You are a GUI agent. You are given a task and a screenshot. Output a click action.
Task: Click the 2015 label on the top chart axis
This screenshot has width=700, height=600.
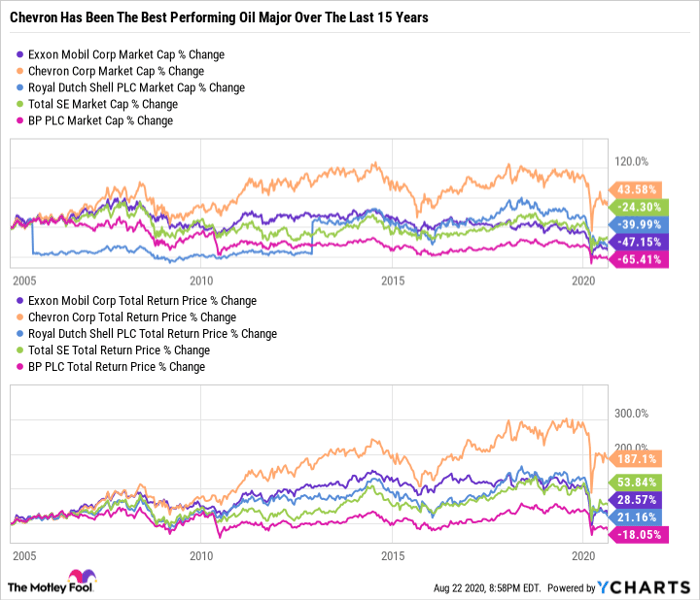[x=394, y=281]
